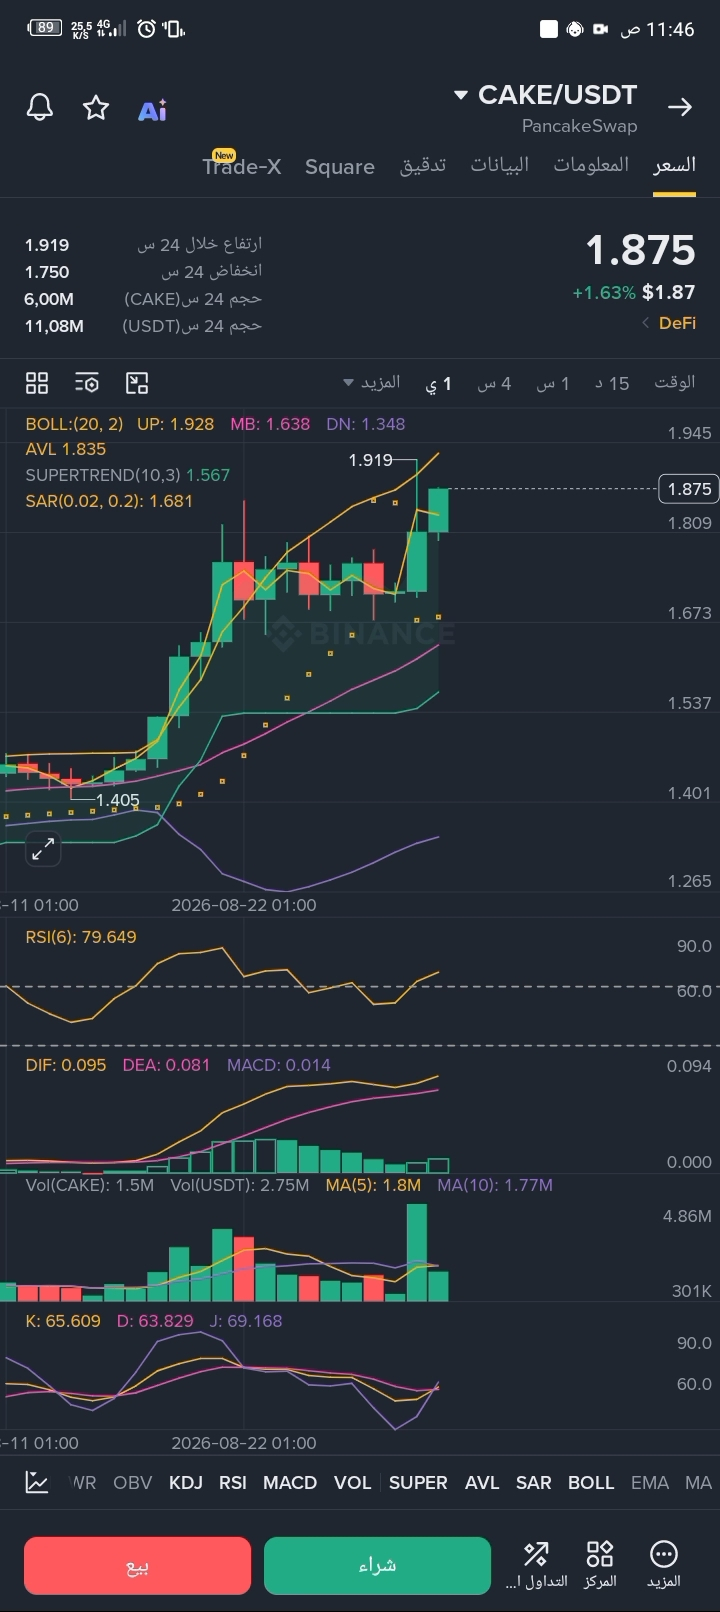This screenshot has width=720, height=1612.
Task: Toggle the KDJ indicator
Action: click(186, 1483)
